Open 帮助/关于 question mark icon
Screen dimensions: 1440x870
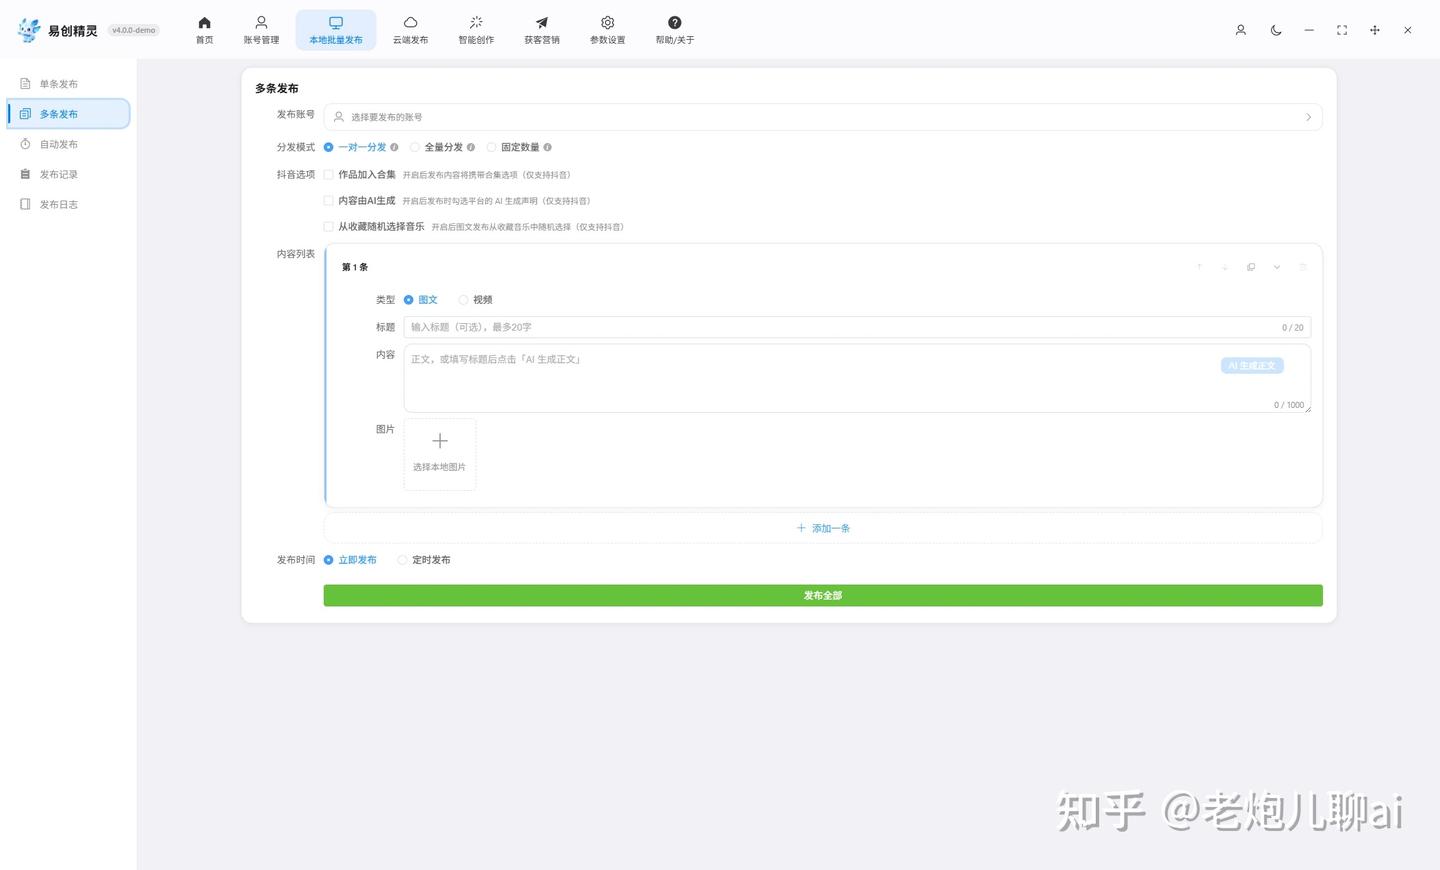(675, 23)
